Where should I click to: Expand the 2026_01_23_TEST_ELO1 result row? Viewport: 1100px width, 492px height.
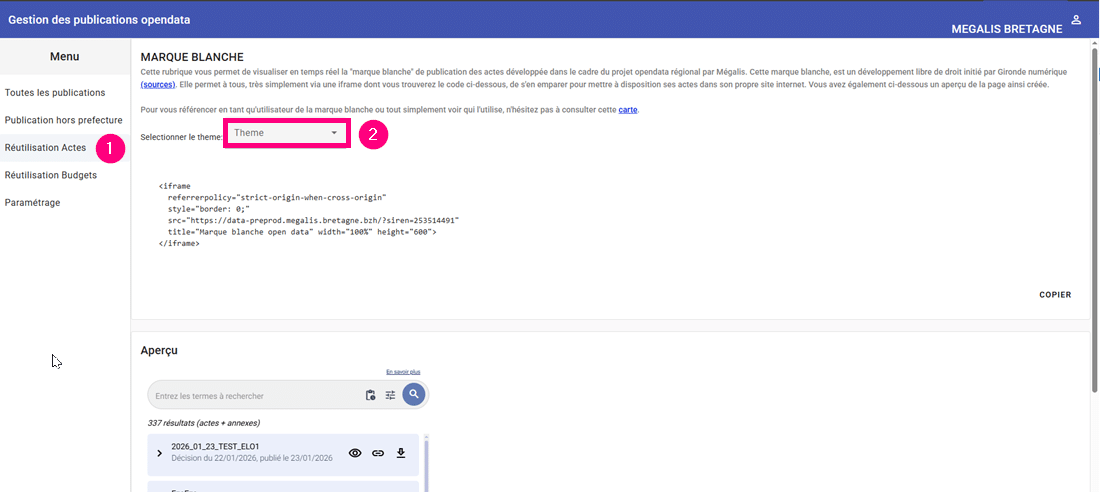click(x=160, y=453)
